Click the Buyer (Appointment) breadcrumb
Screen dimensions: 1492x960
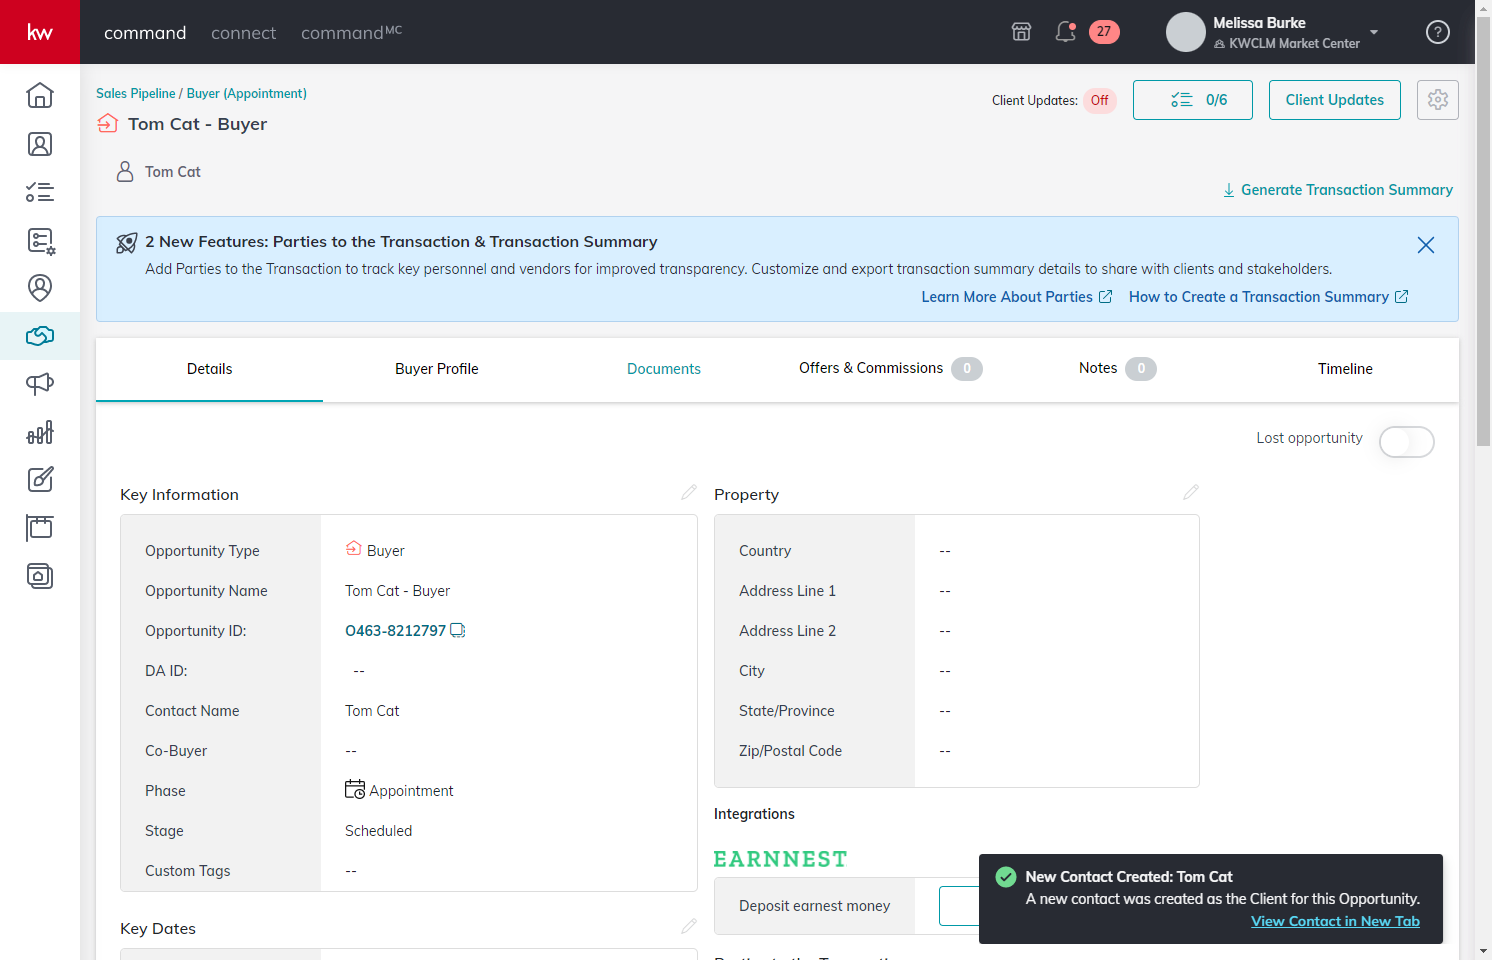tap(247, 93)
